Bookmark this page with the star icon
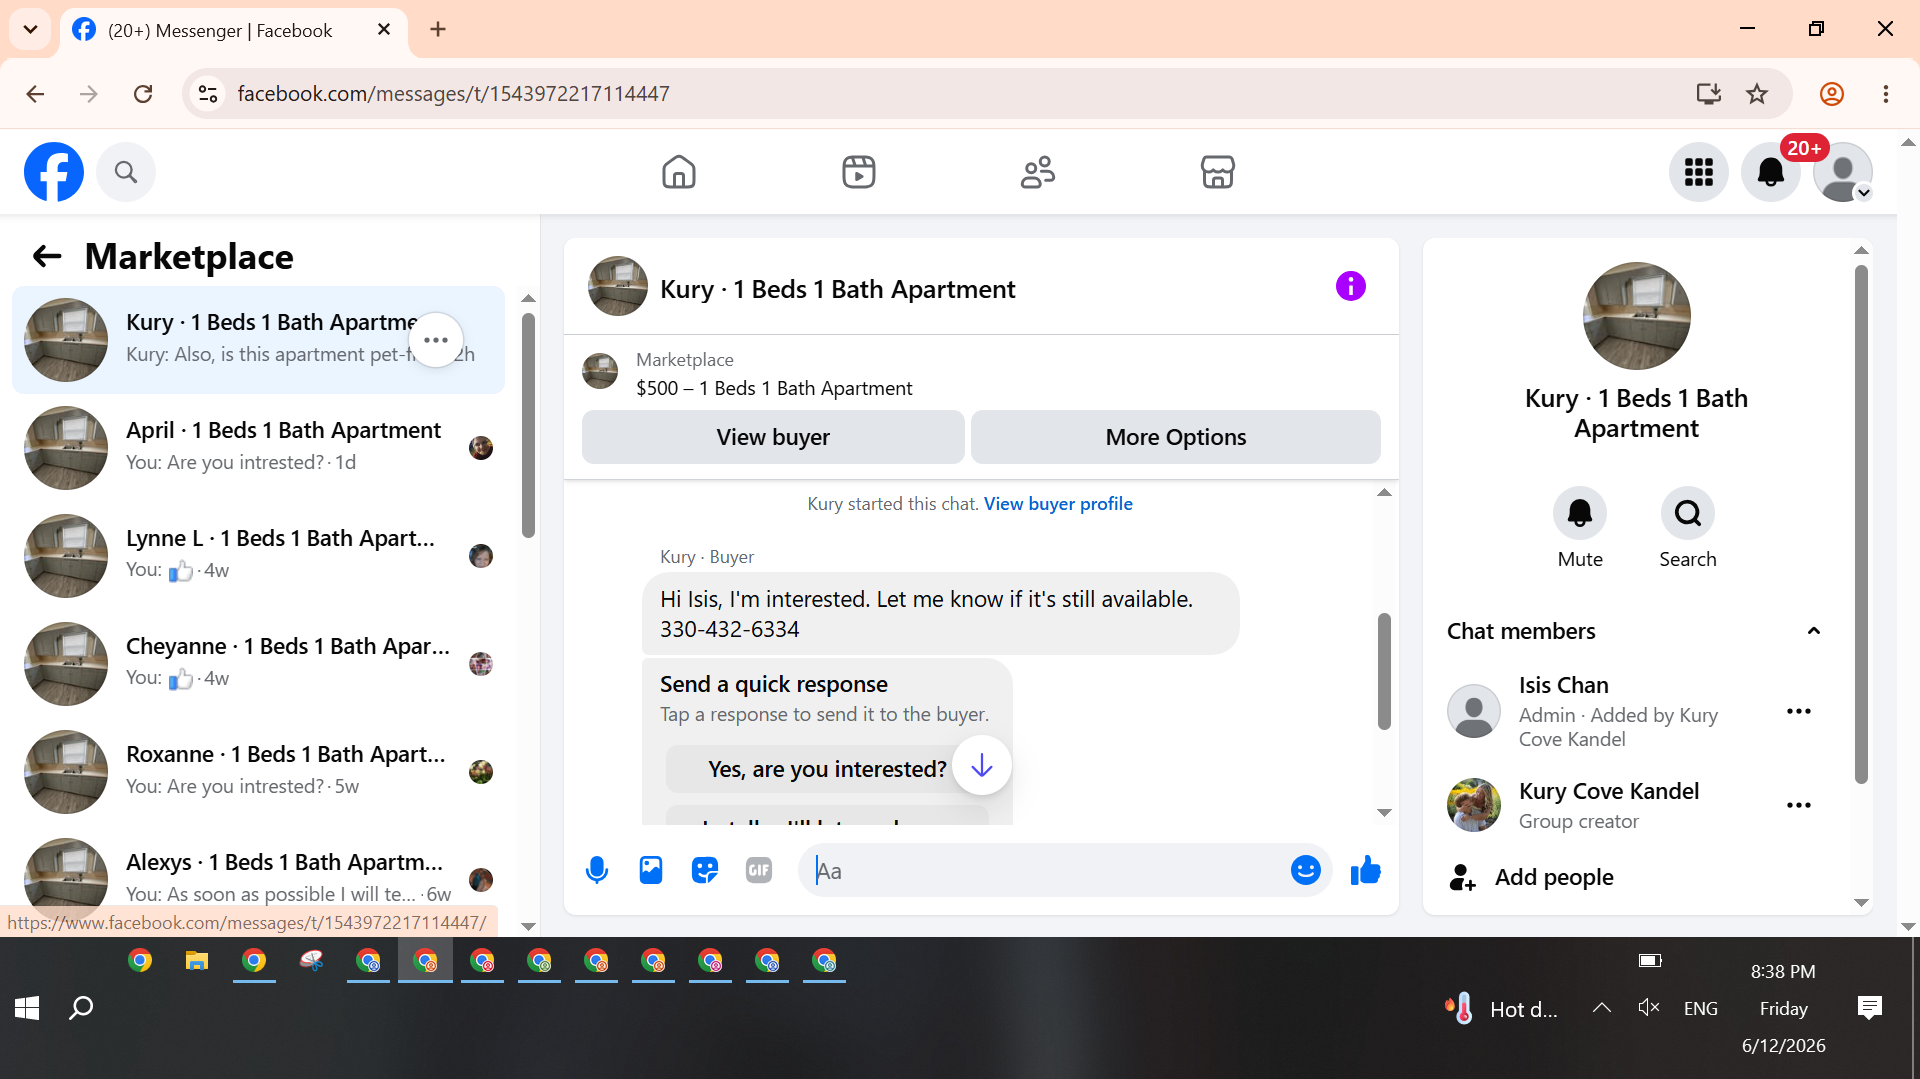Image resolution: width=1920 pixels, height=1079 pixels. 1757,94
